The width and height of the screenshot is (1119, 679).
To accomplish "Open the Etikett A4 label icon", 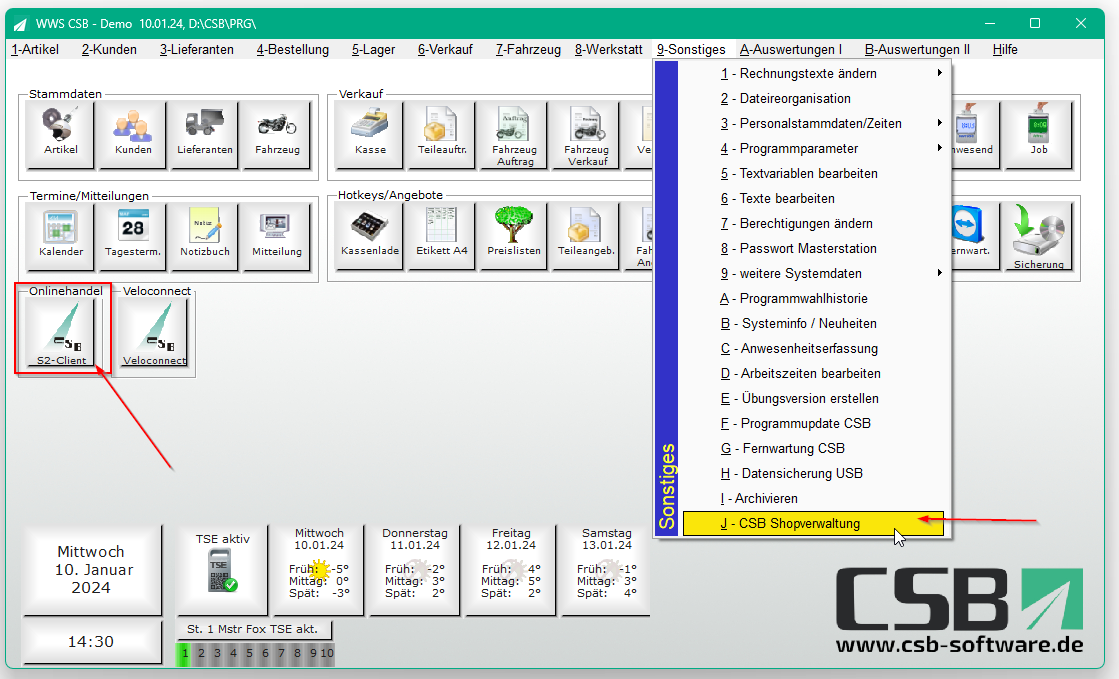I will tap(442, 236).
